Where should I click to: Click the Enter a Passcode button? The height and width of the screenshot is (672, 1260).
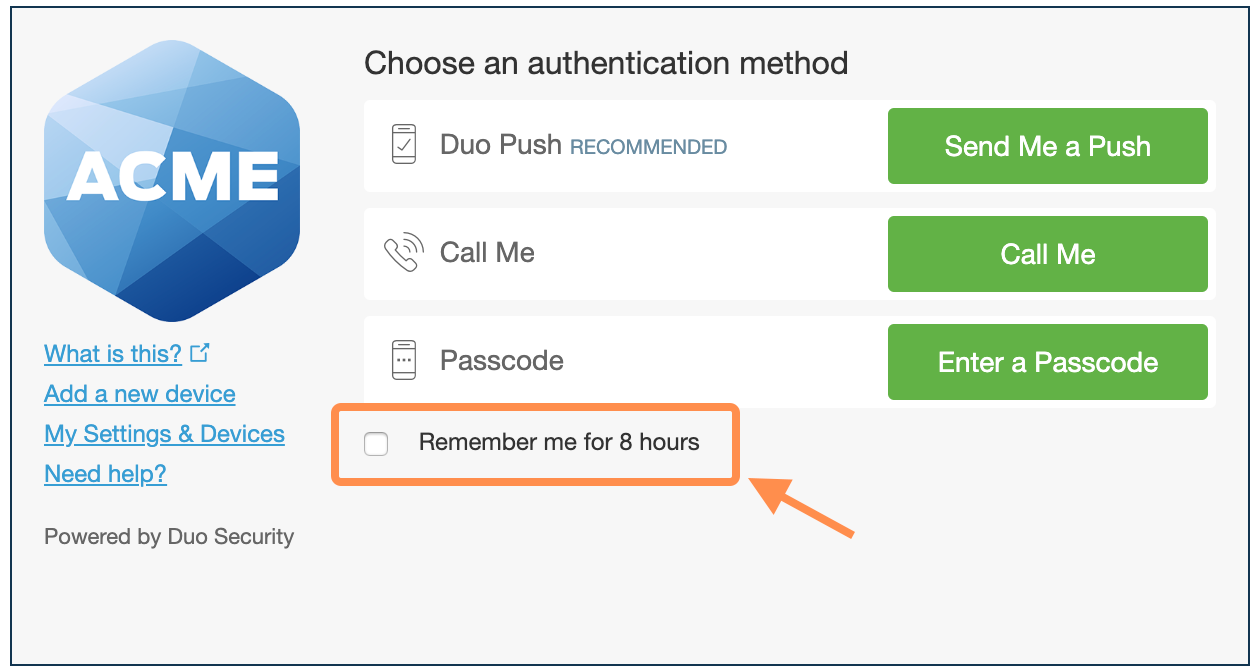click(1047, 361)
